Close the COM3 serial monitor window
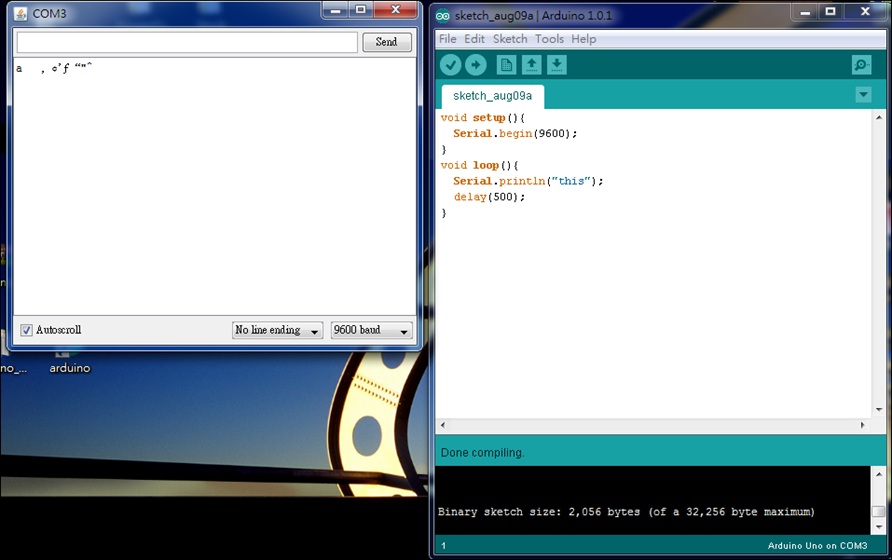 [396, 10]
